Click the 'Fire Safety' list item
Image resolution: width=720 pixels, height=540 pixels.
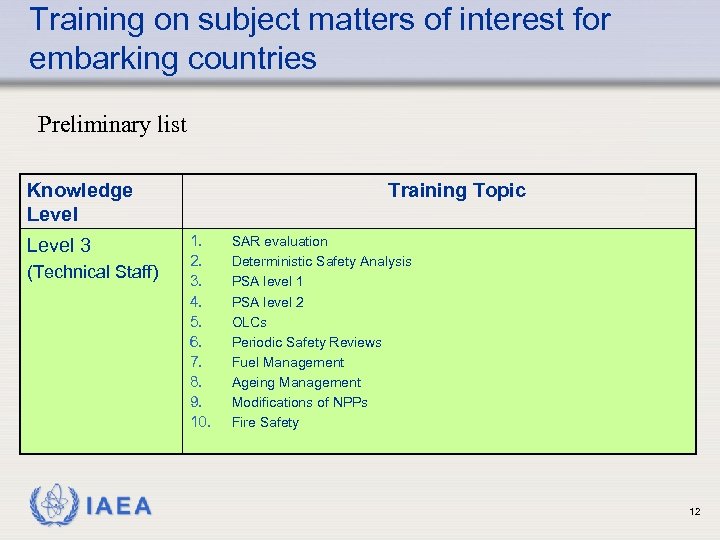click(x=265, y=422)
